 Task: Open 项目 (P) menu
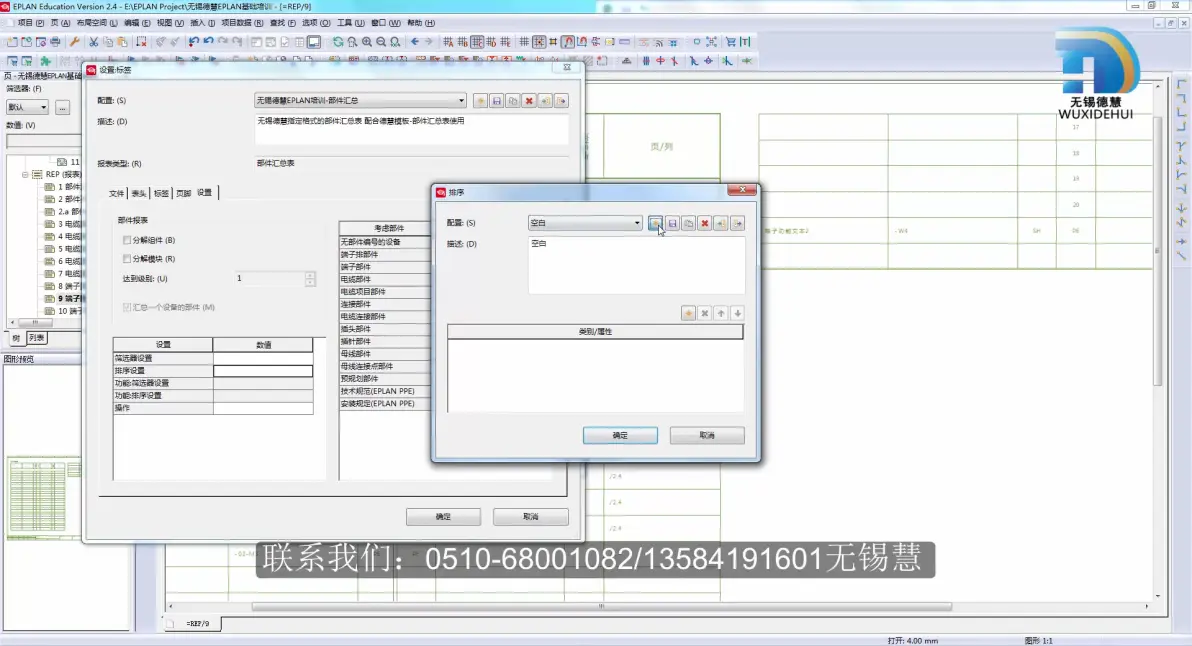click(x=30, y=23)
